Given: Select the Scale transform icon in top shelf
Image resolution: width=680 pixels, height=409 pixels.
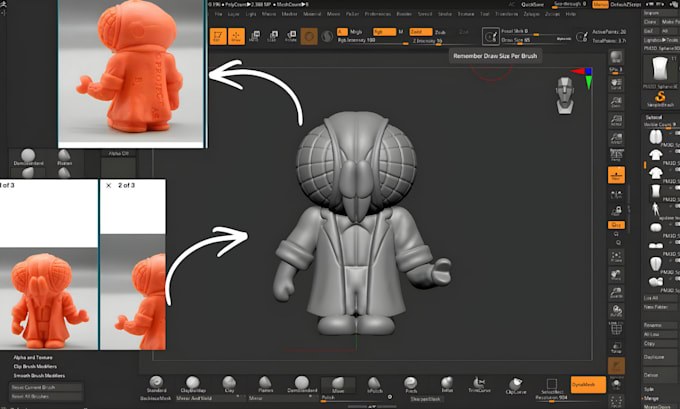Looking at the screenshot, I should click(272, 36).
